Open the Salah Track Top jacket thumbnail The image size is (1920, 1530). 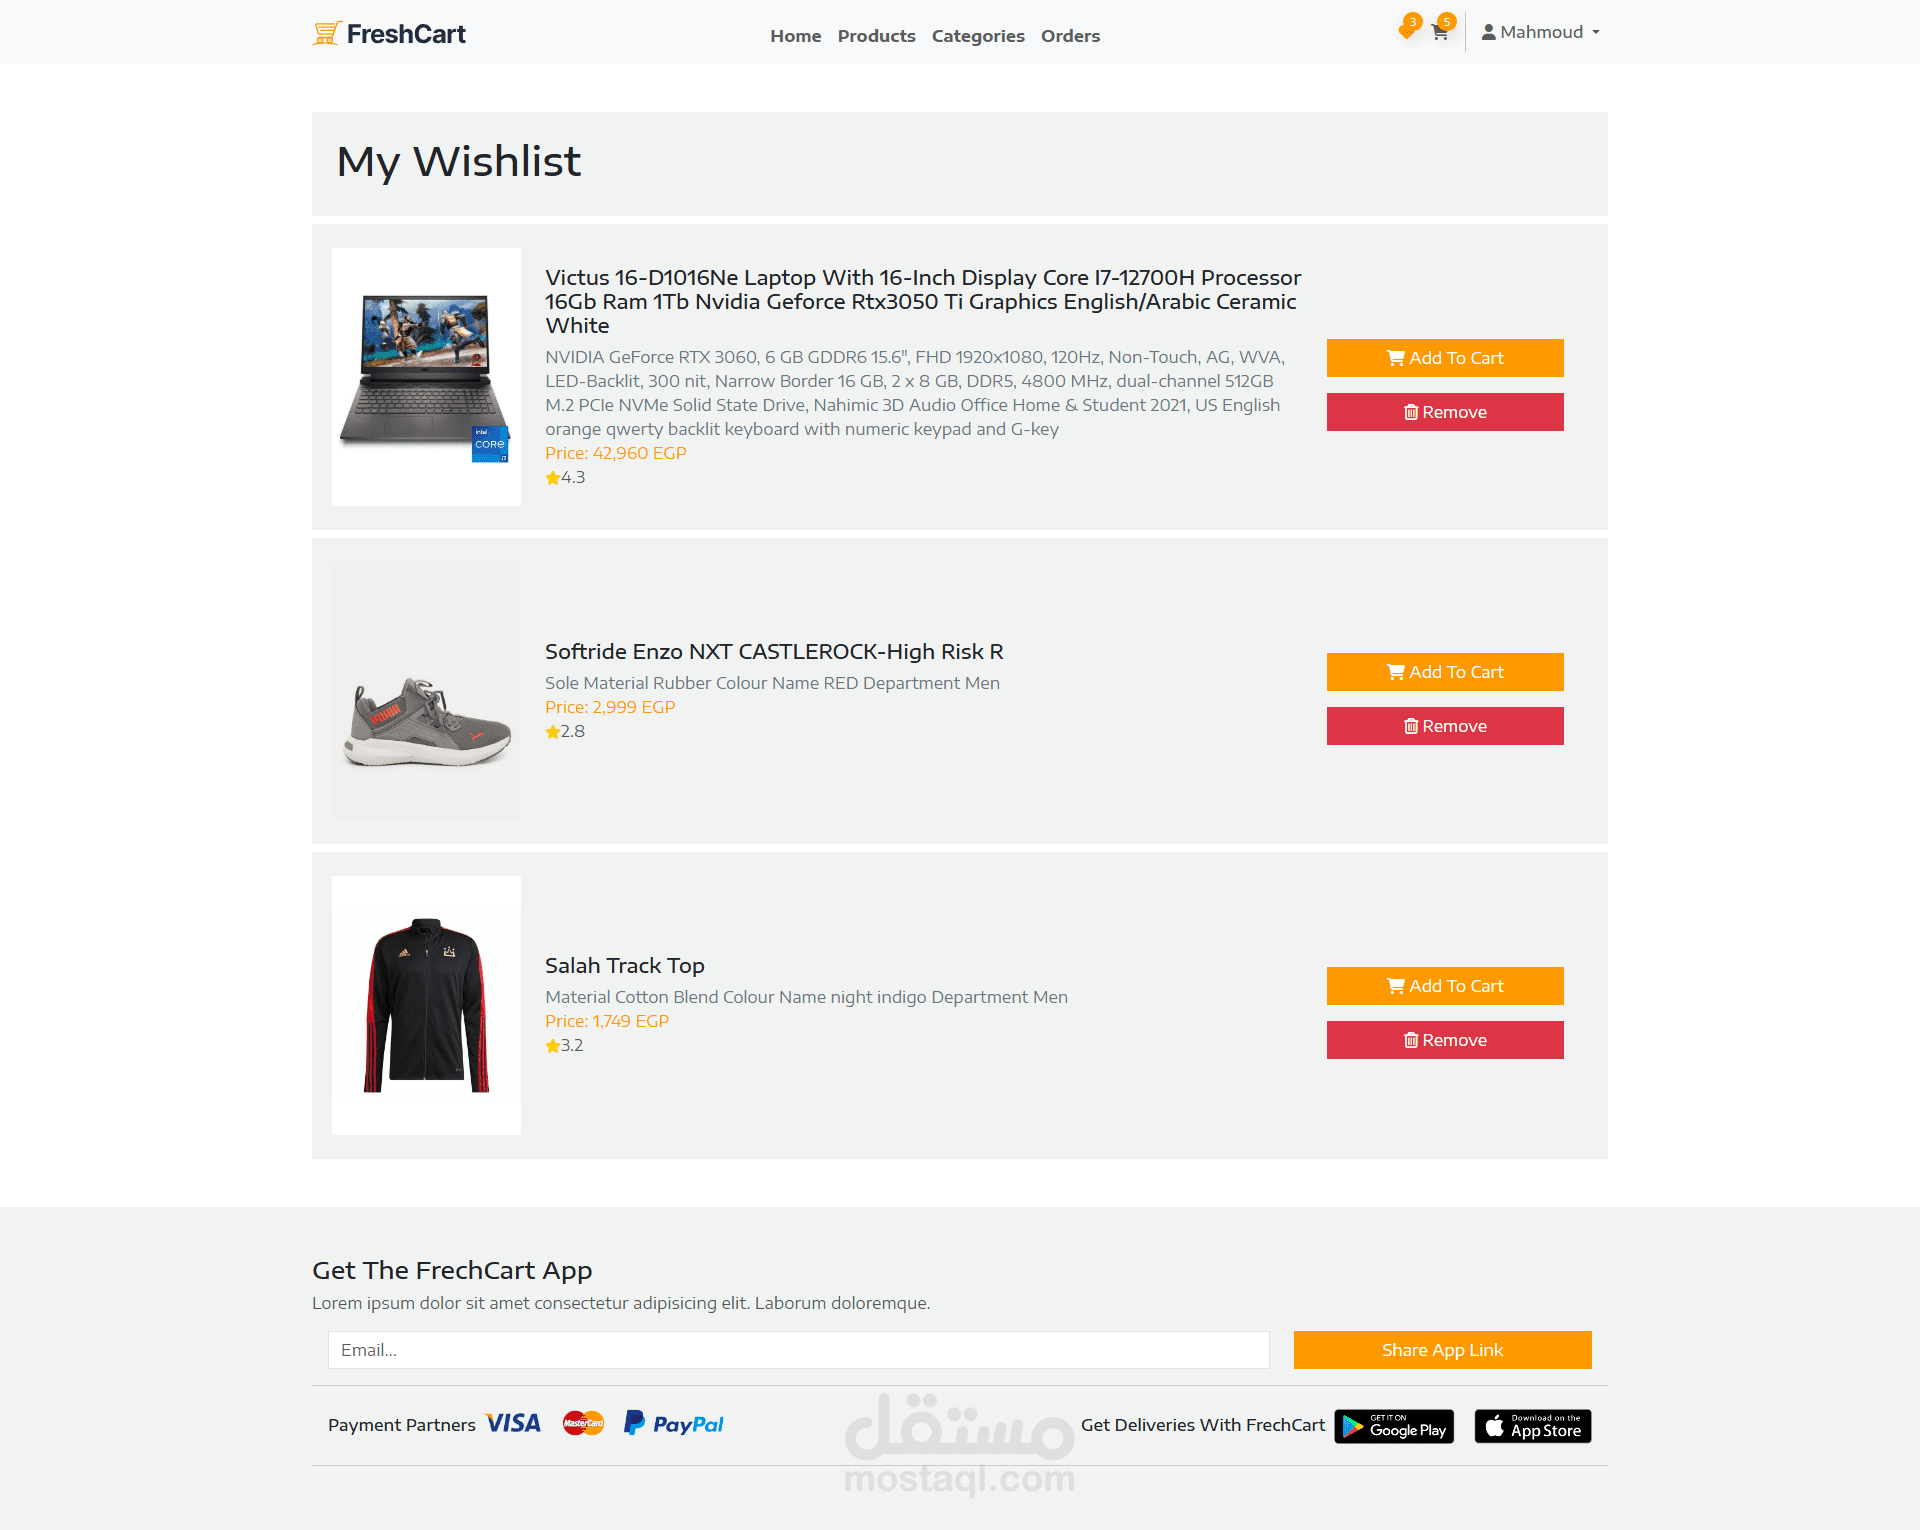click(x=426, y=1005)
